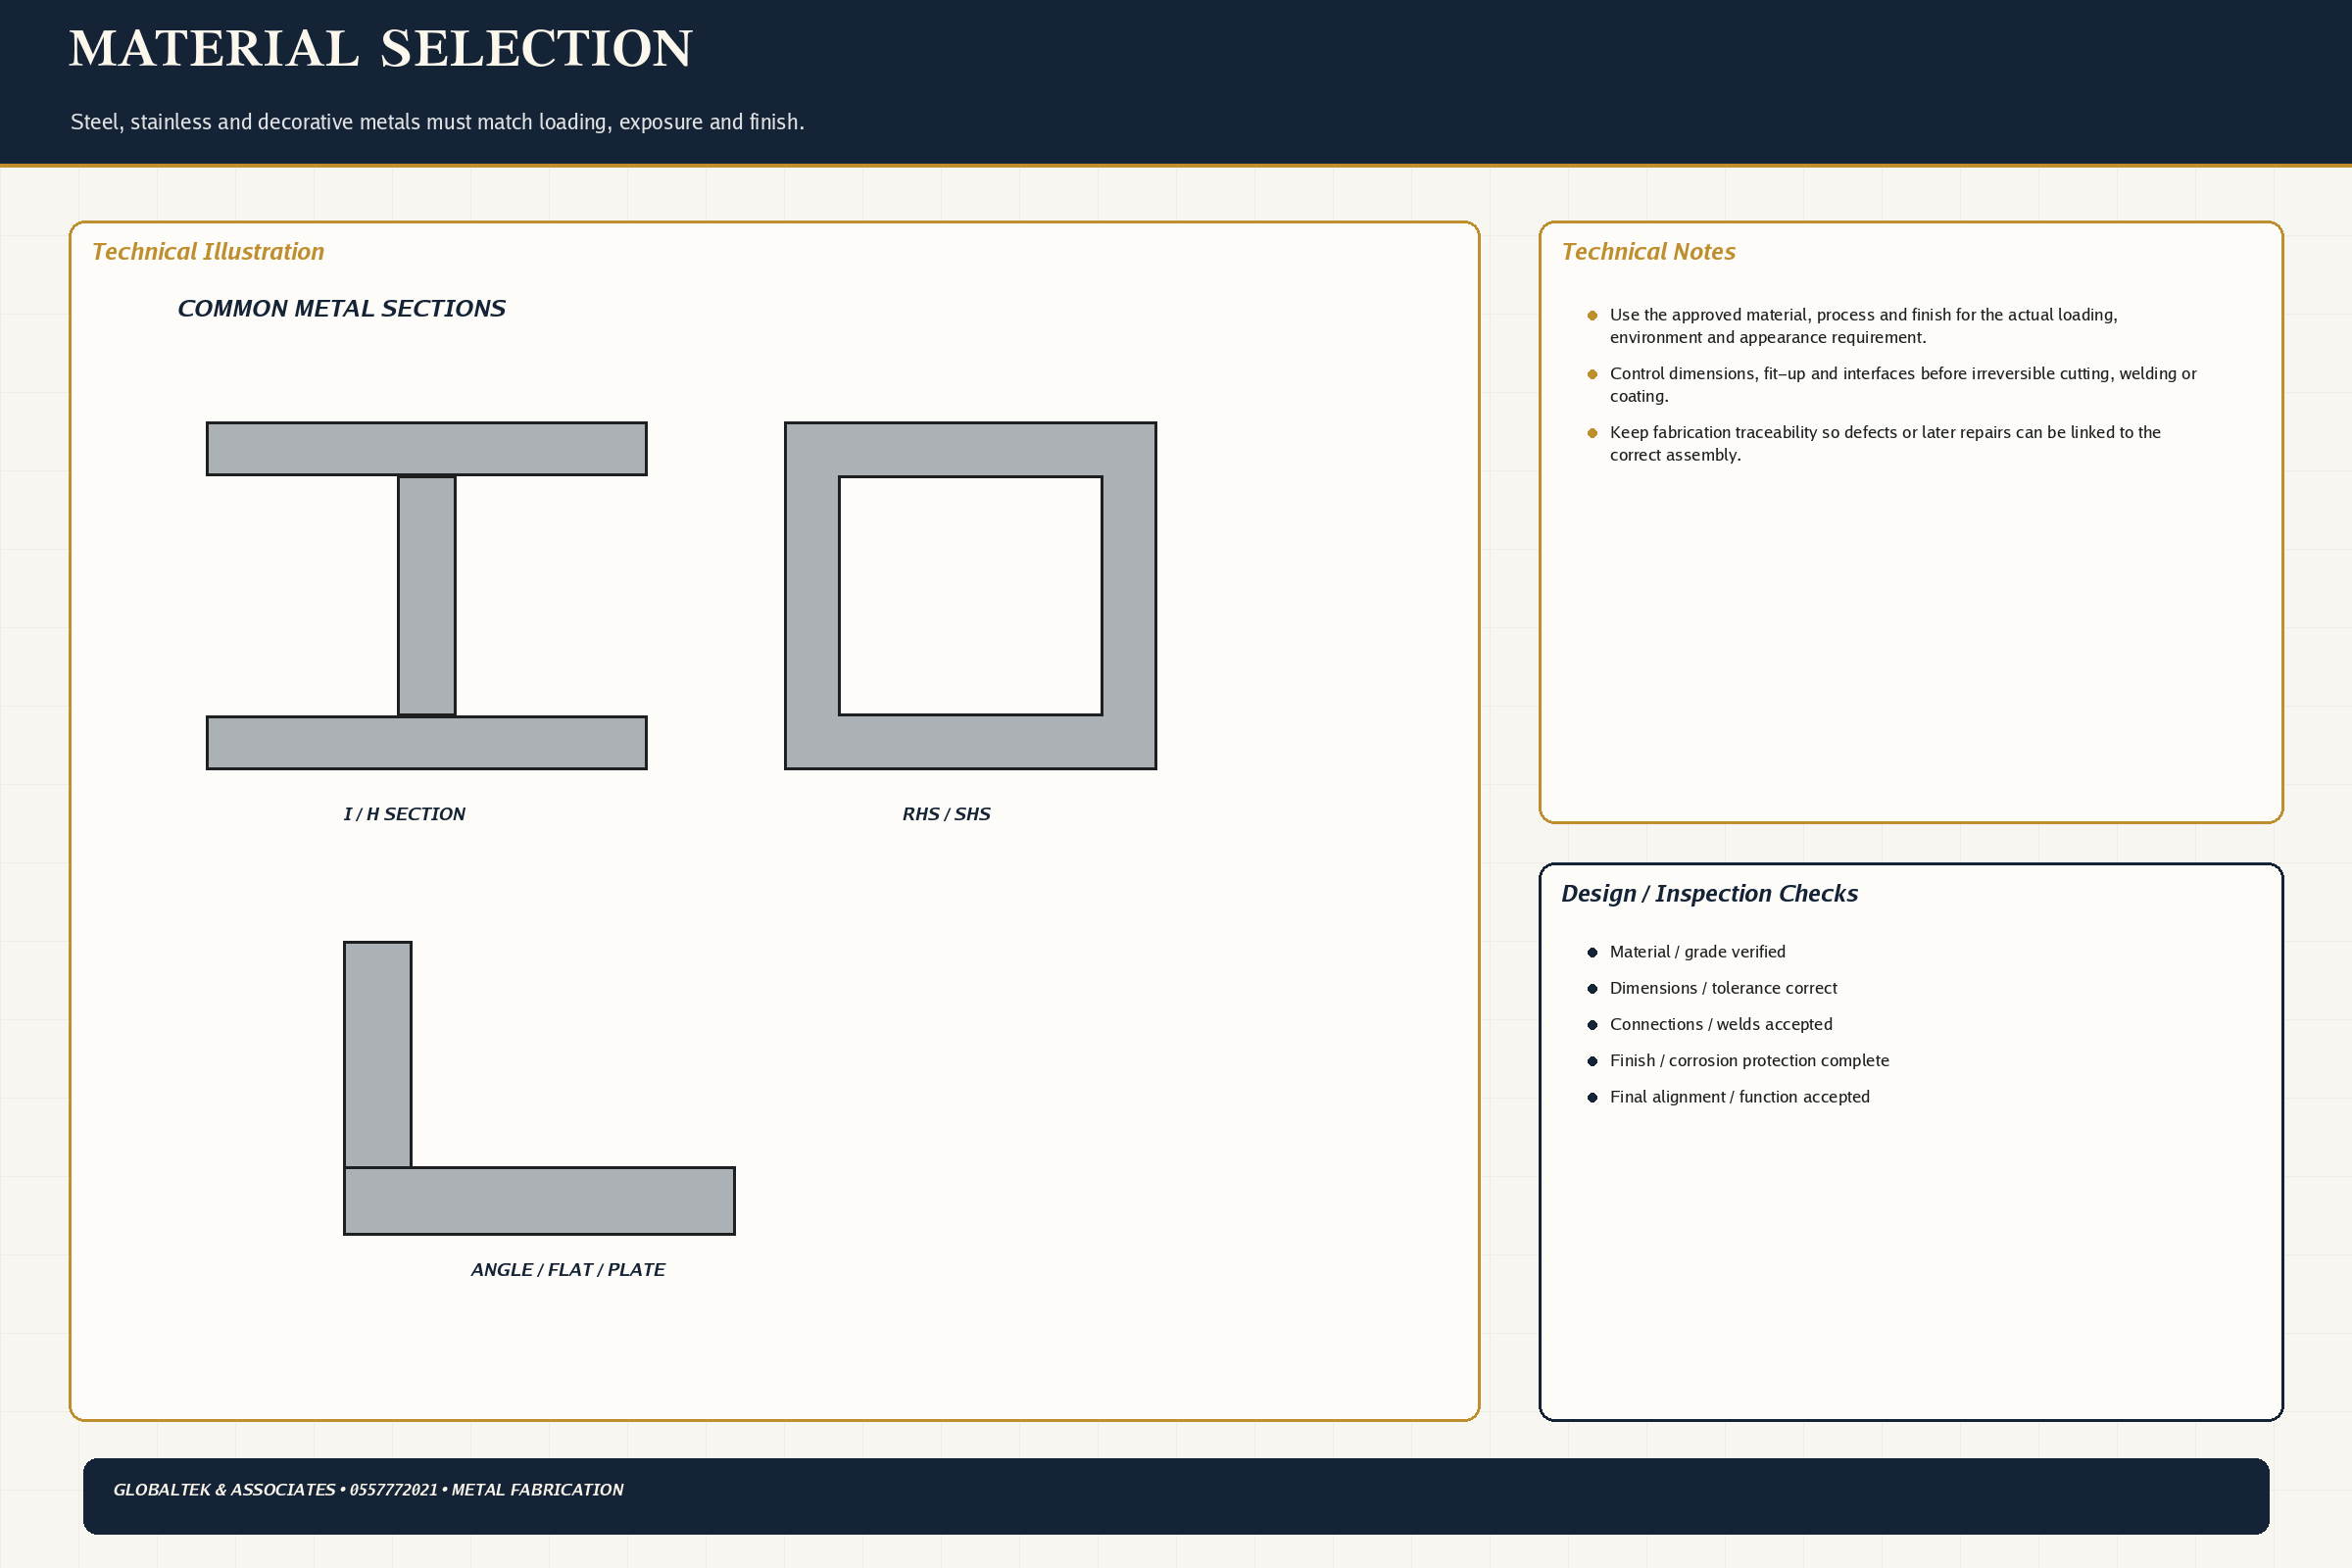Click the I-beam section drawing

pyautogui.click(x=427, y=596)
